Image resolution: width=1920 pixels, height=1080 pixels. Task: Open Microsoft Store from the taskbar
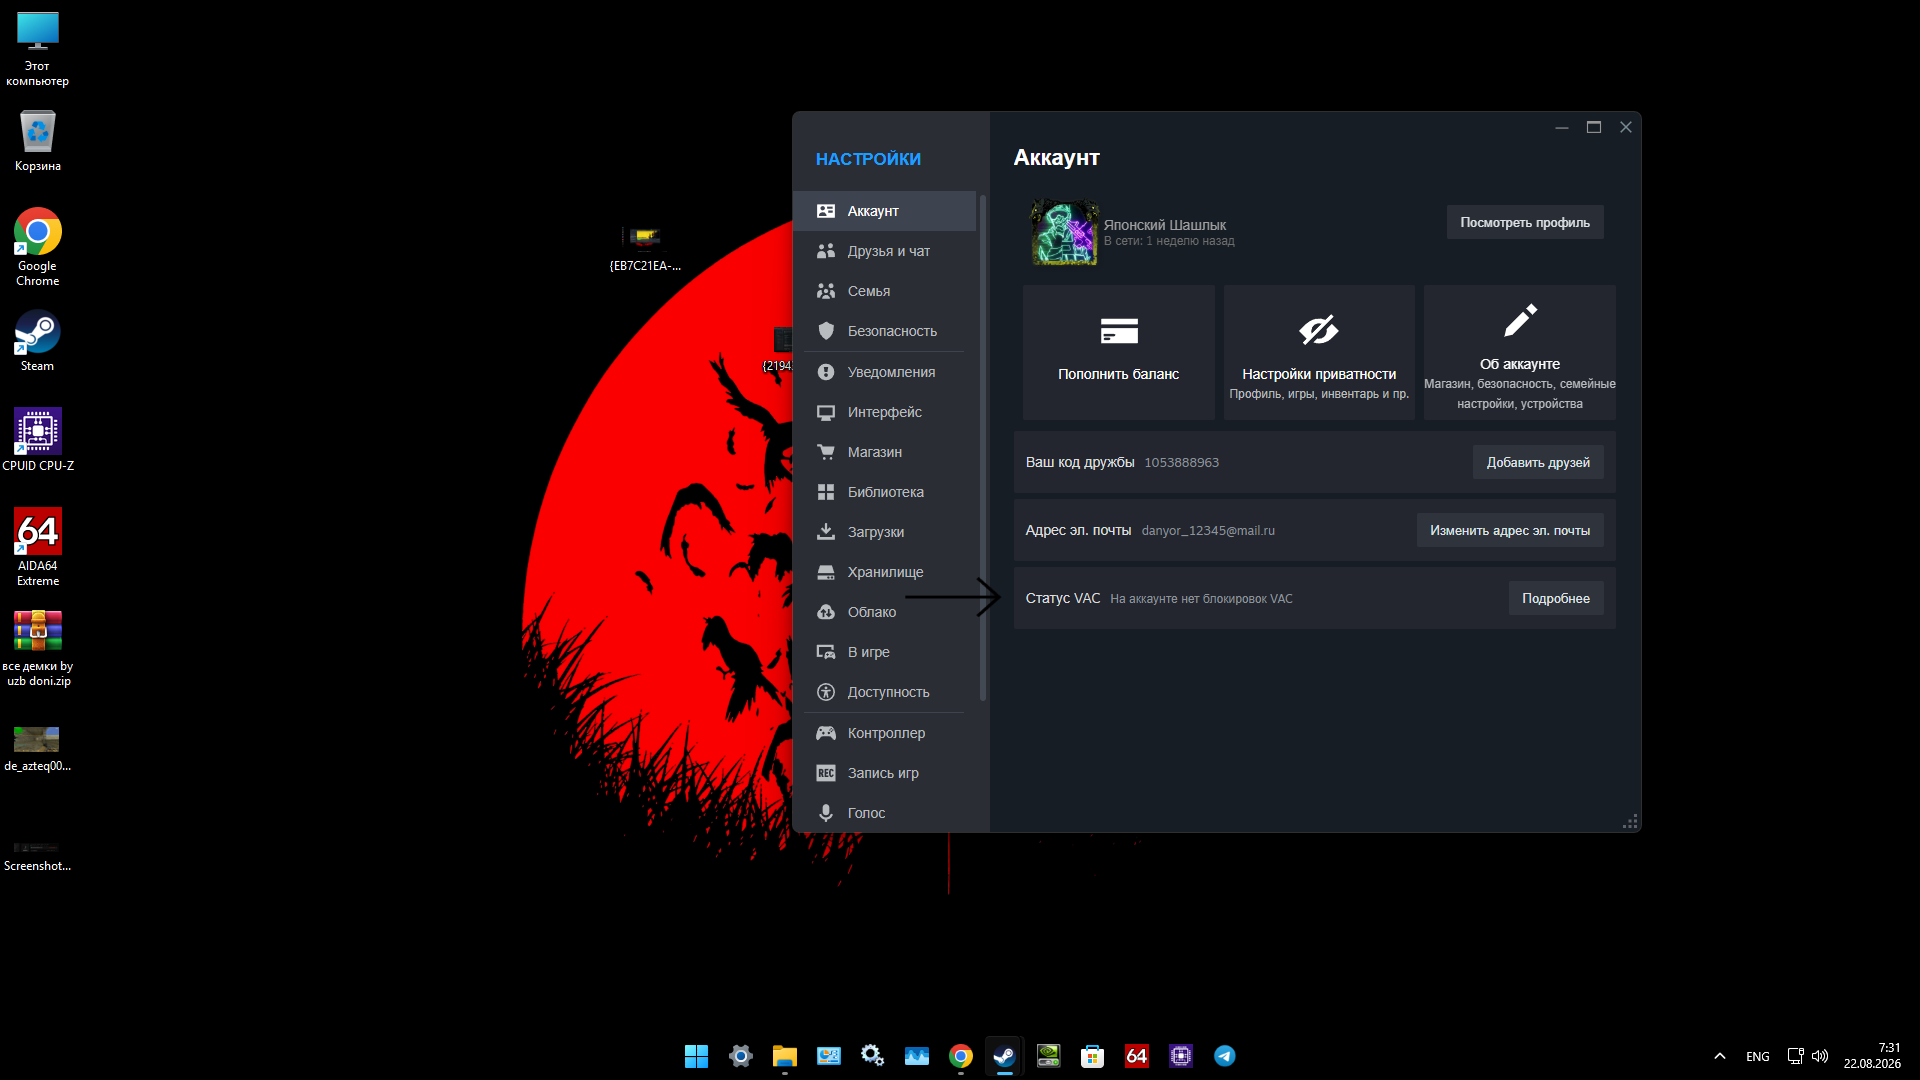(x=1093, y=1056)
